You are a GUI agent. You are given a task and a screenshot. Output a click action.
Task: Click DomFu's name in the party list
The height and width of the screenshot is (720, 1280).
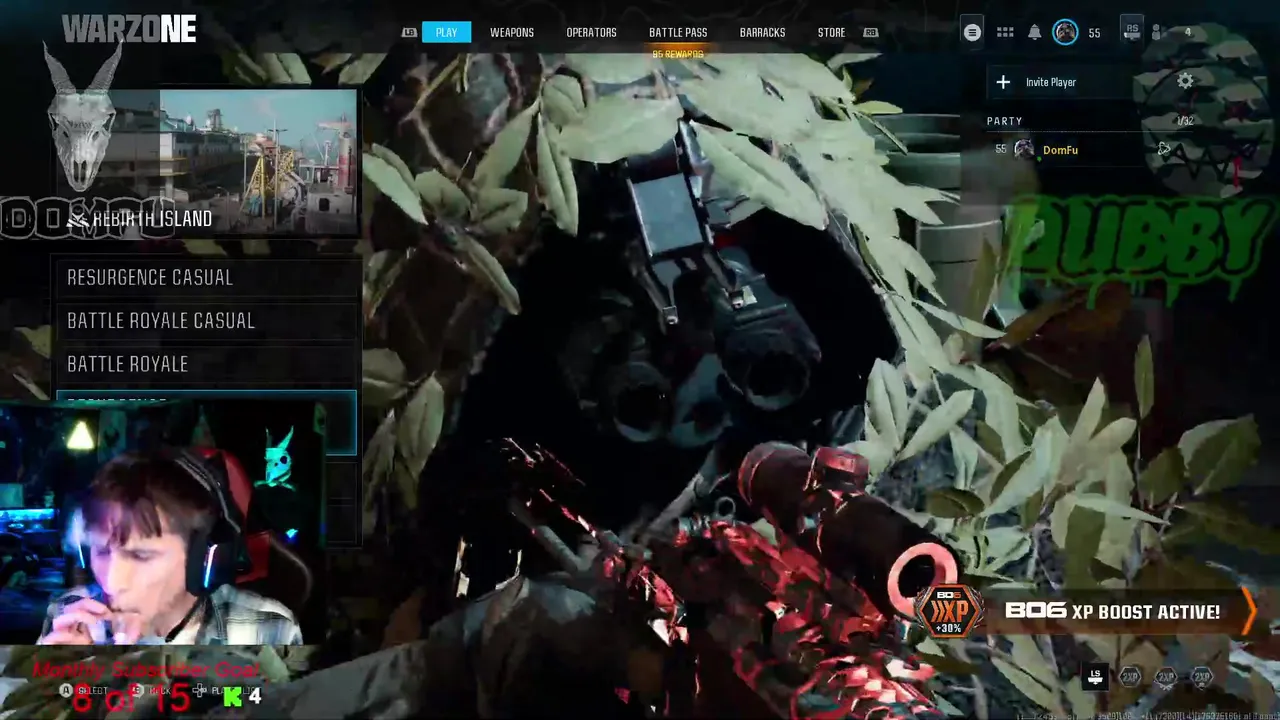click(x=1060, y=150)
